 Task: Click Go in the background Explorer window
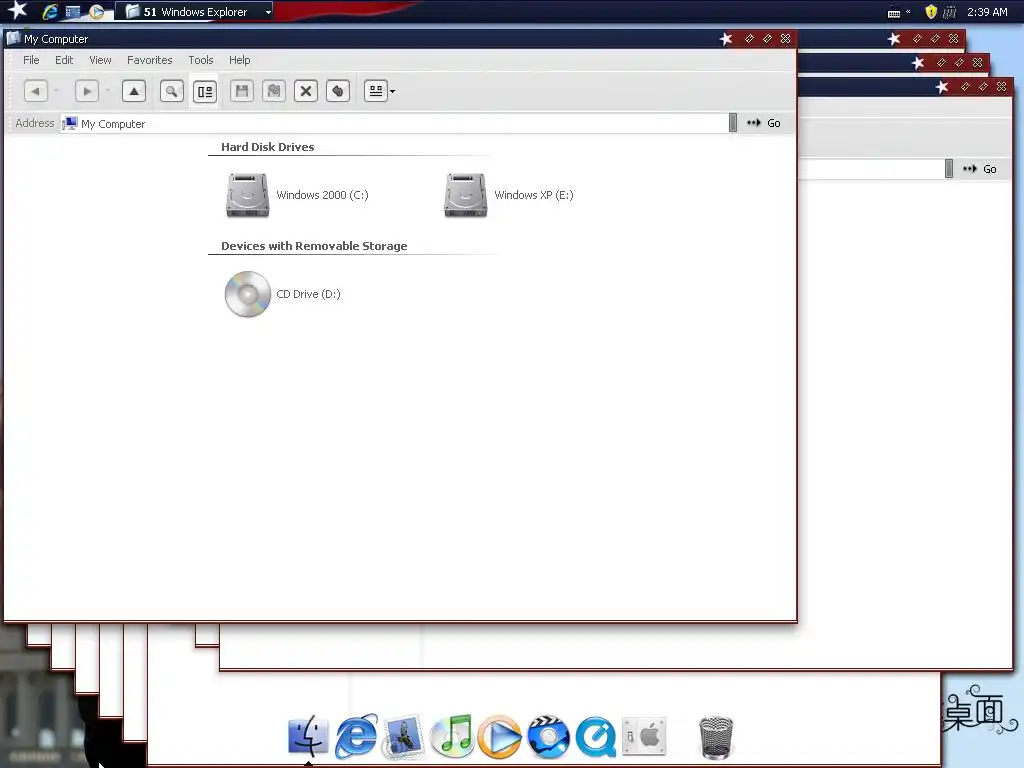click(980, 169)
